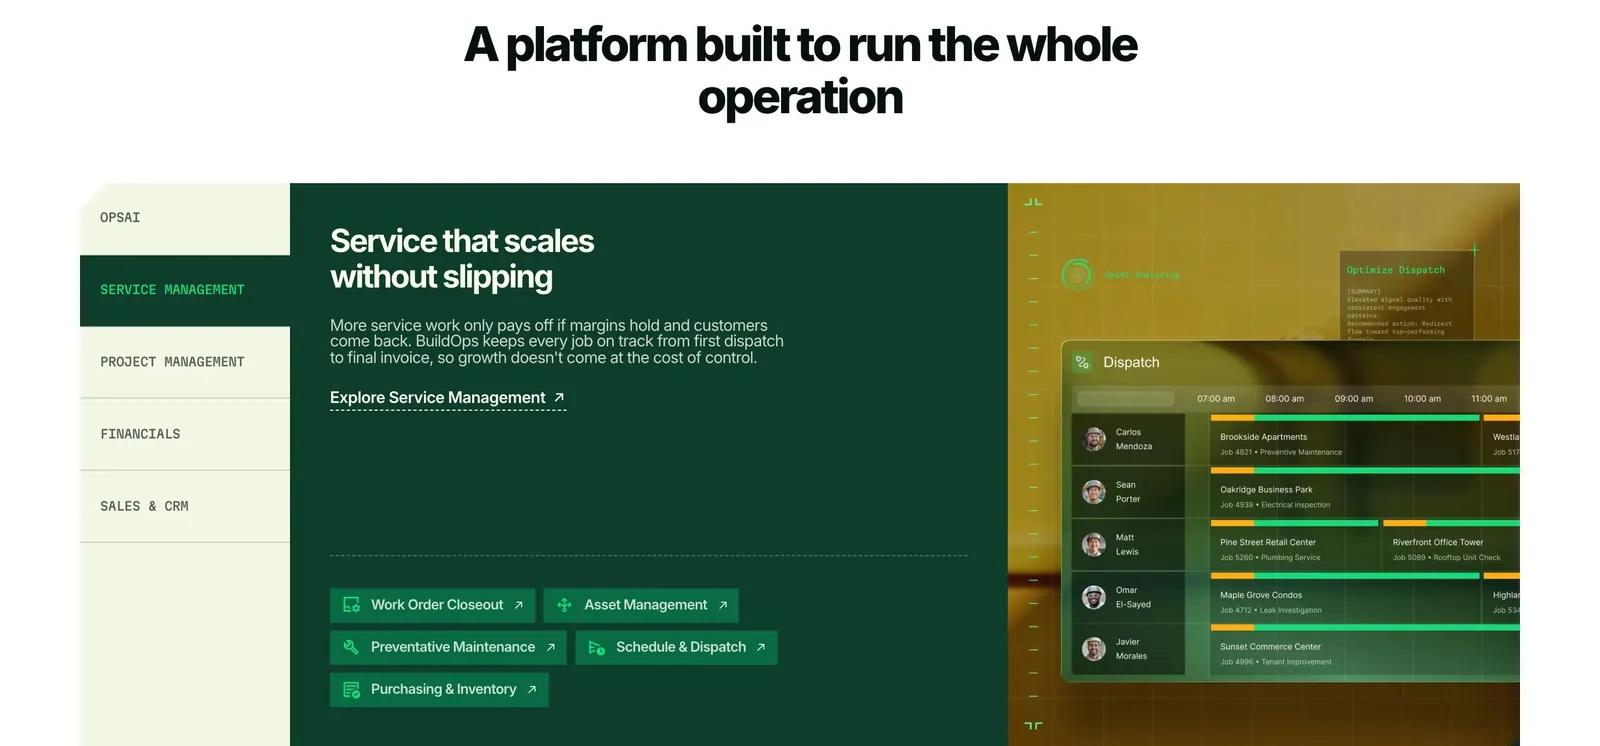Click Omar El-Sayed's avatar in Dispatch
Screen dimensions: 1600x746
[x=1094, y=597]
